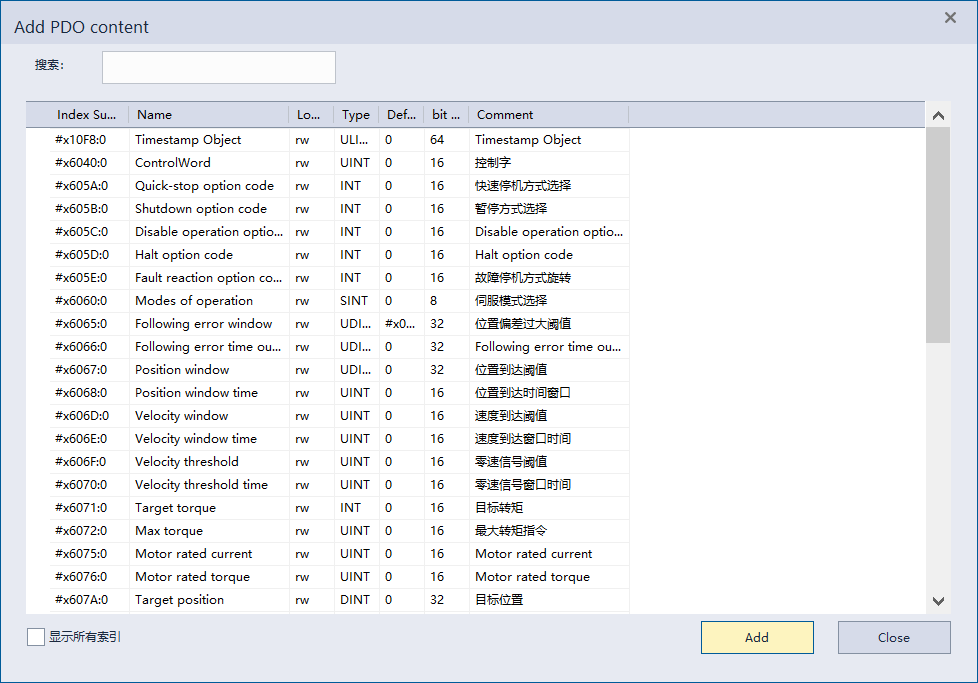Click the 搜索 search input field
The image size is (978, 683).
coord(218,68)
